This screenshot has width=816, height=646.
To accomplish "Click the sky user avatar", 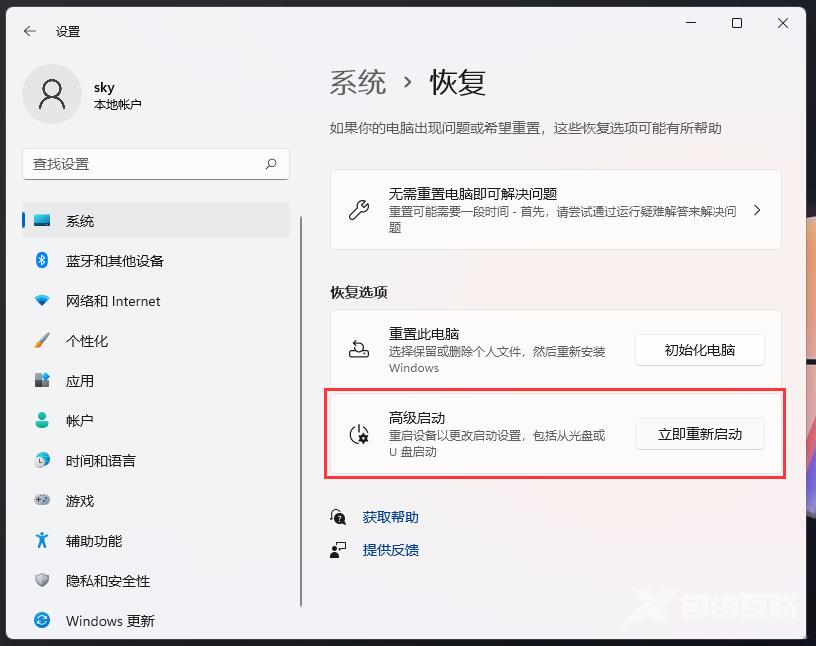I will point(52,94).
